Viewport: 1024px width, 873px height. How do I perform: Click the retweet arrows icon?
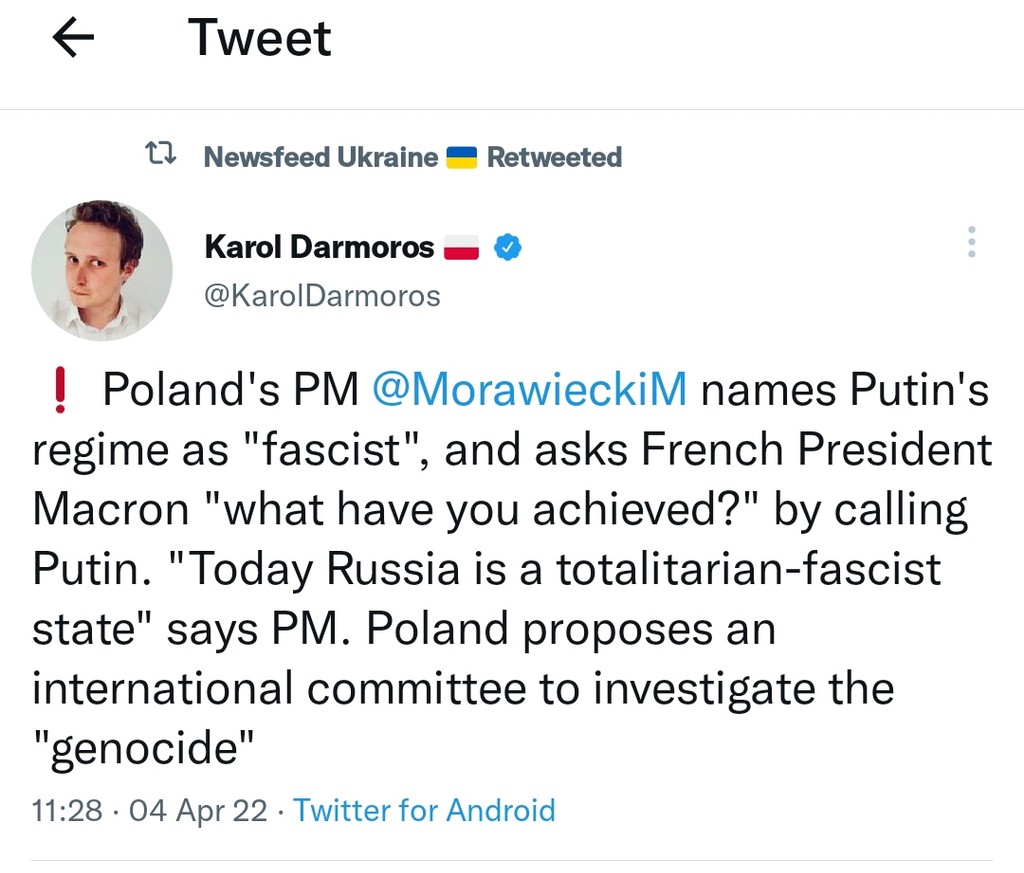coord(160,155)
